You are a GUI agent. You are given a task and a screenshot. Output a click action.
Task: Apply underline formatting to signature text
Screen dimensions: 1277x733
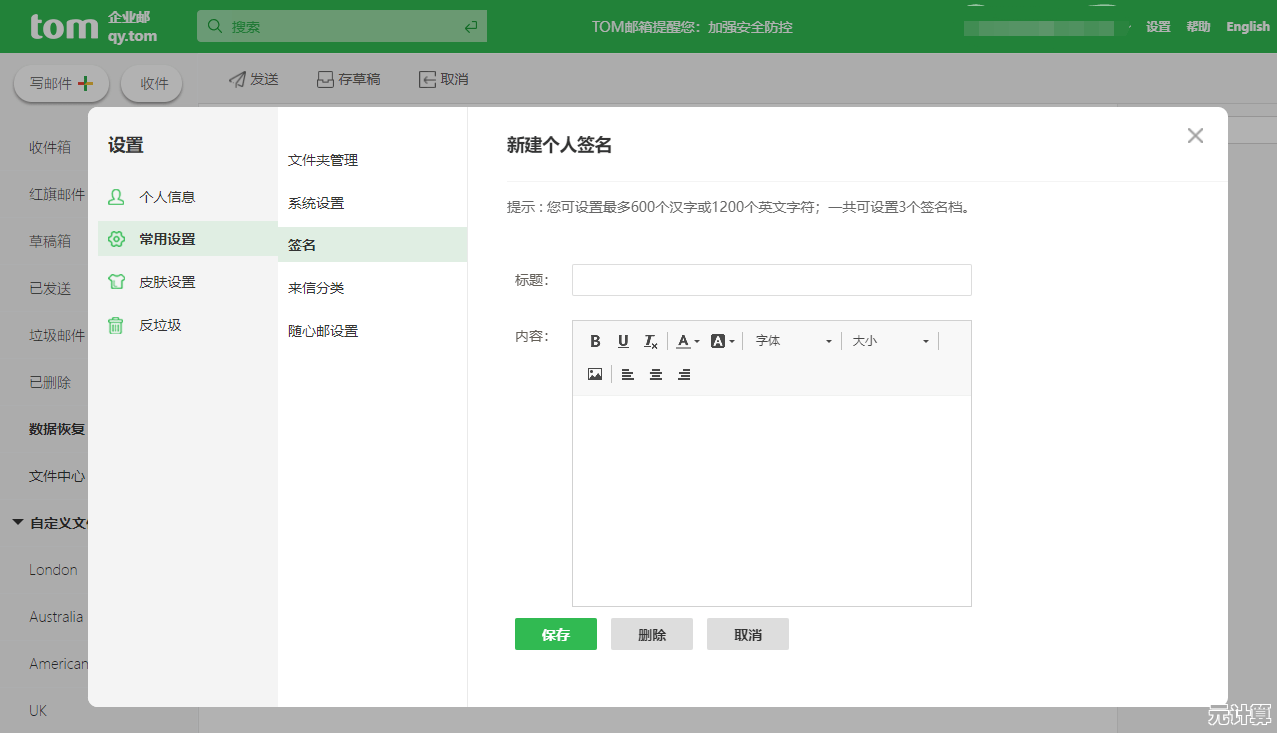pyautogui.click(x=623, y=340)
